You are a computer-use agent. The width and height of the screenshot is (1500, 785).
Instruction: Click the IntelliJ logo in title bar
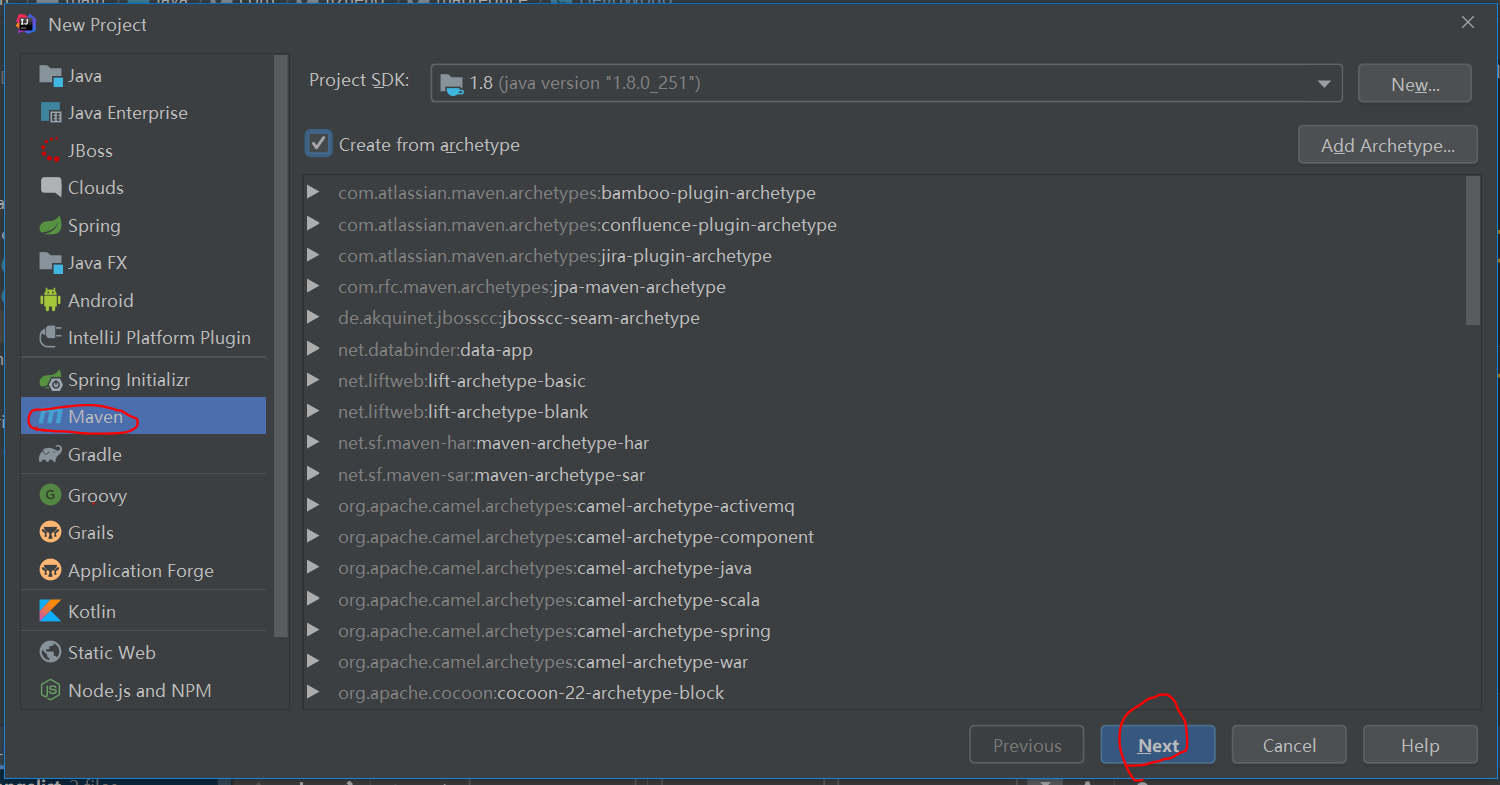pyautogui.click(x=26, y=24)
